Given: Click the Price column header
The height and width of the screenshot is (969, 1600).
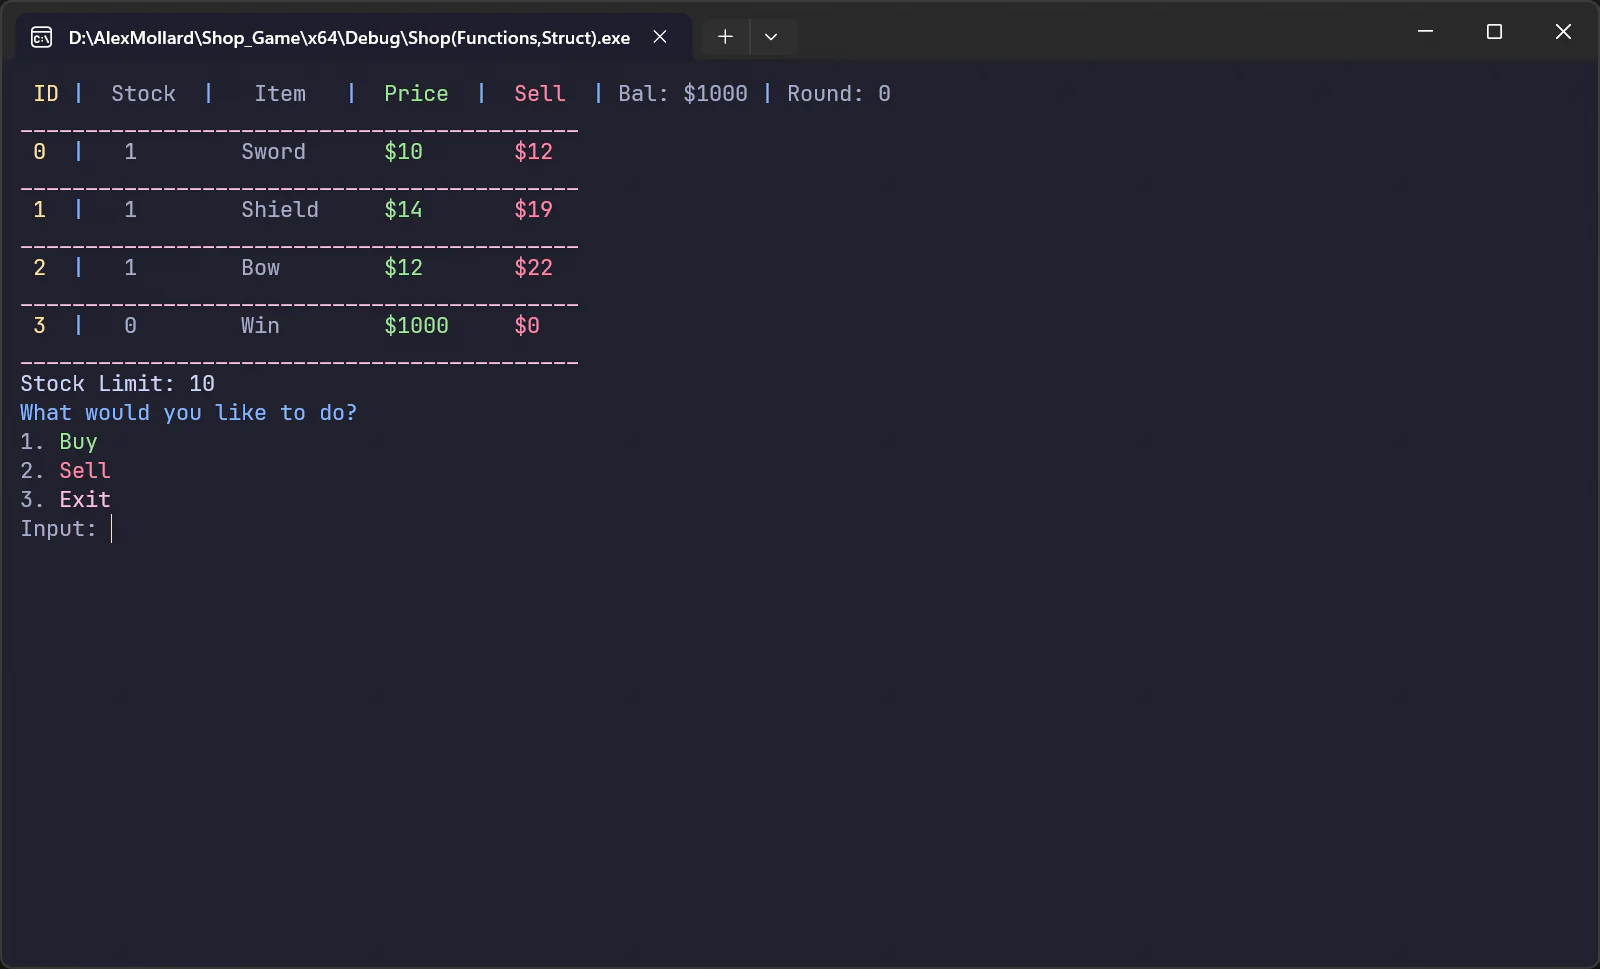Looking at the screenshot, I should [x=416, y=94].
